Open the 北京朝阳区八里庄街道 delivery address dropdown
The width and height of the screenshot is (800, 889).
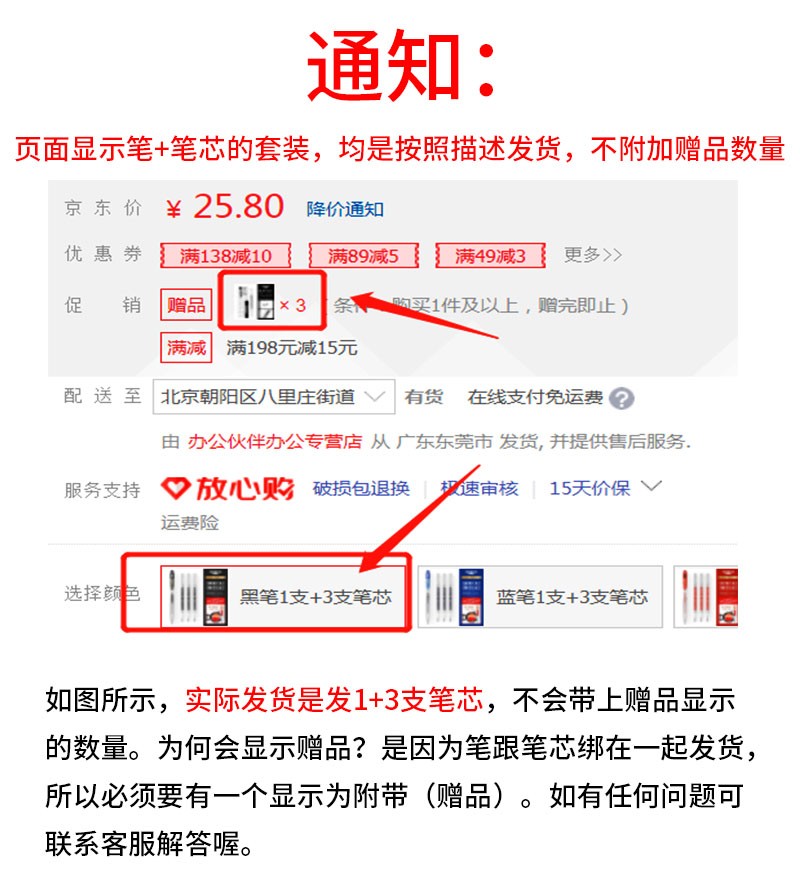[274, 396]
